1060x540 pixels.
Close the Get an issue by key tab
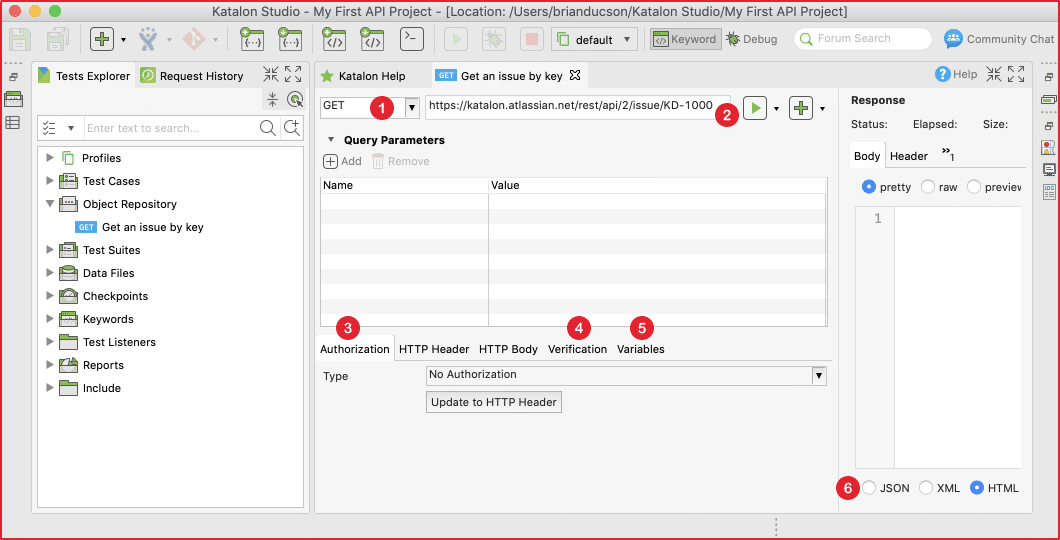[575, 76]
